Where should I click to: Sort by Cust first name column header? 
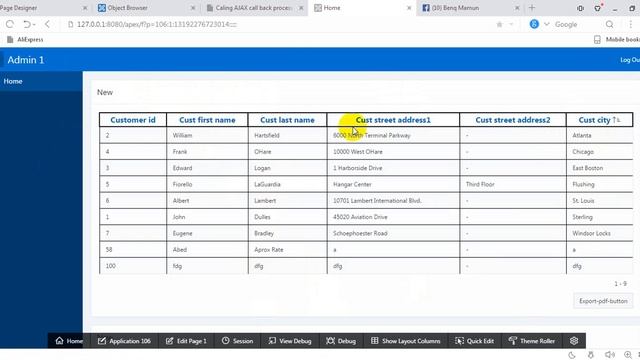point(207,120)
